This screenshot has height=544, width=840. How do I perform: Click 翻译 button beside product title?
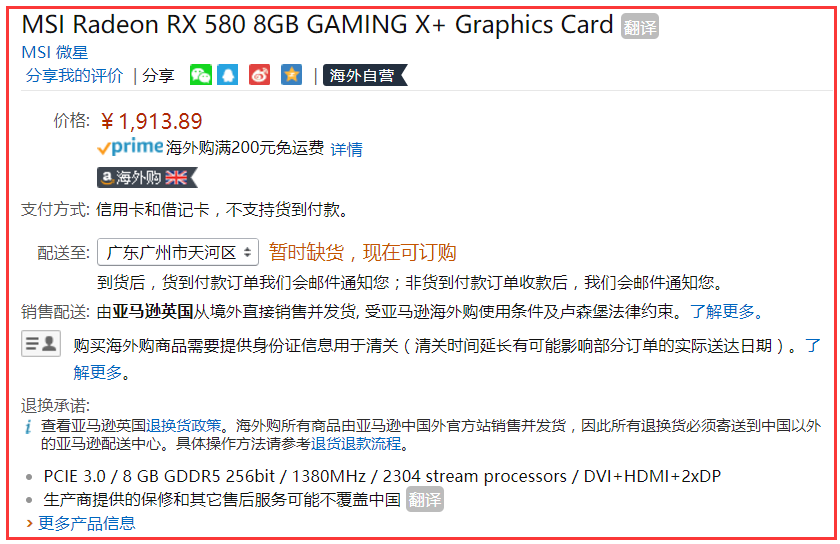click(640, 26)
